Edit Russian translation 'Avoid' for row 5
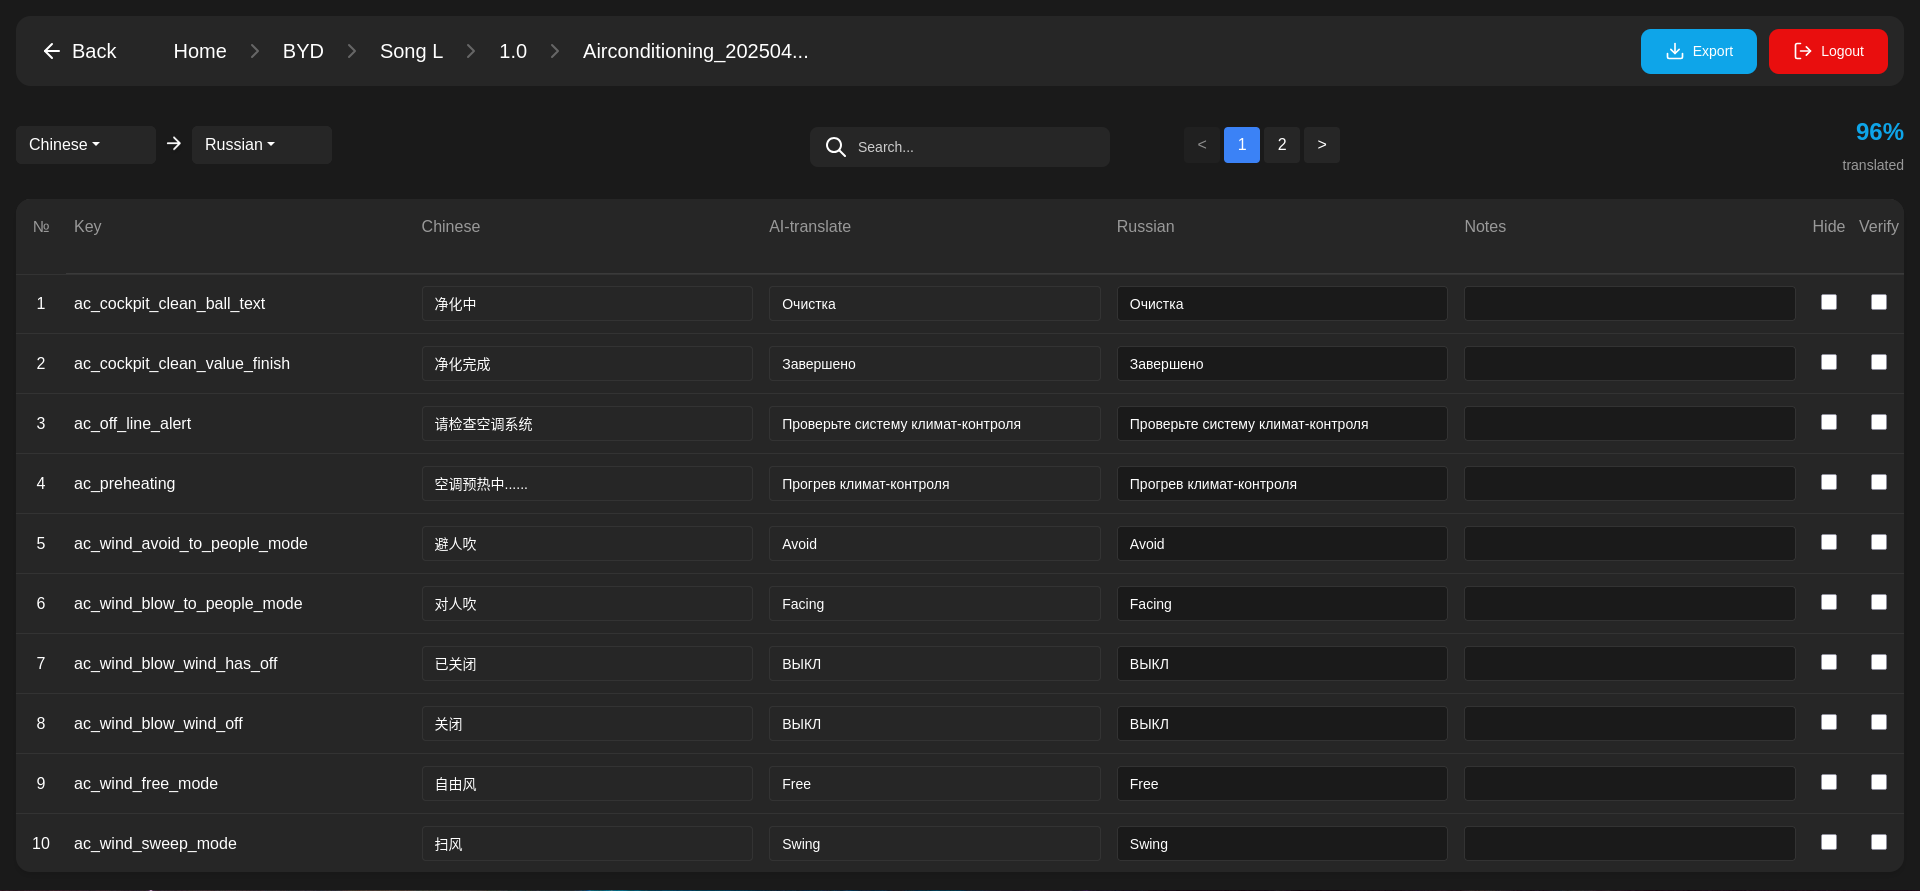The image size is (1920, 891). coord(1282,544)
